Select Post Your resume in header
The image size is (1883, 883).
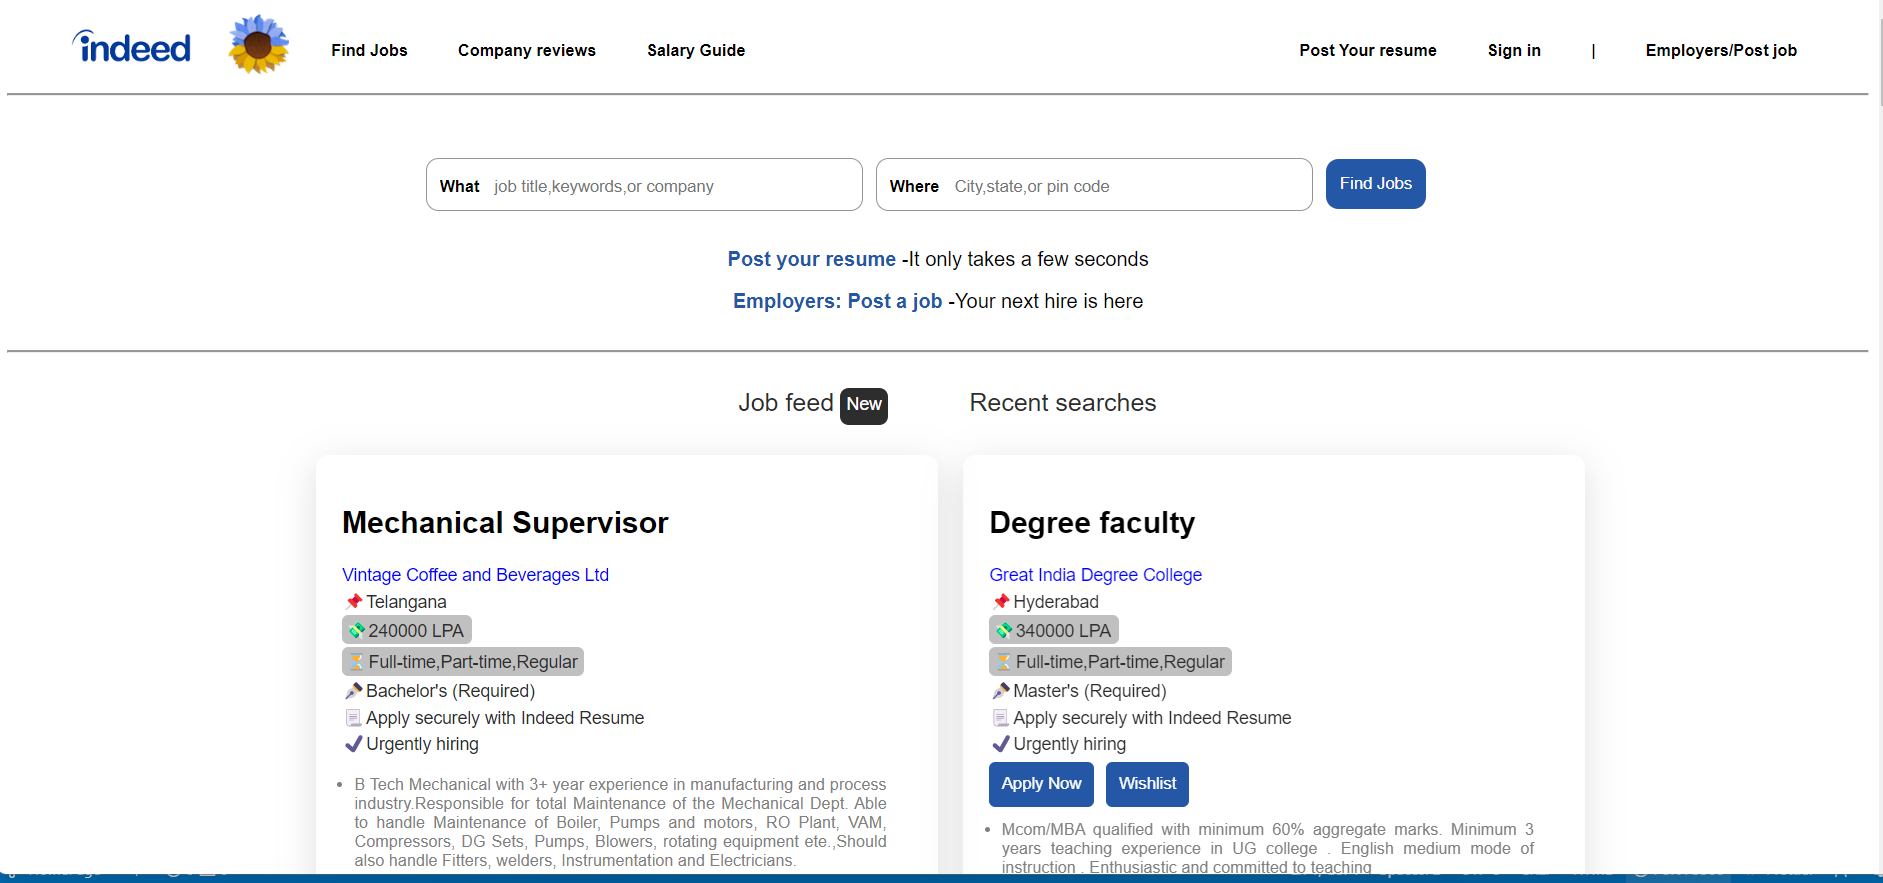1367,50
